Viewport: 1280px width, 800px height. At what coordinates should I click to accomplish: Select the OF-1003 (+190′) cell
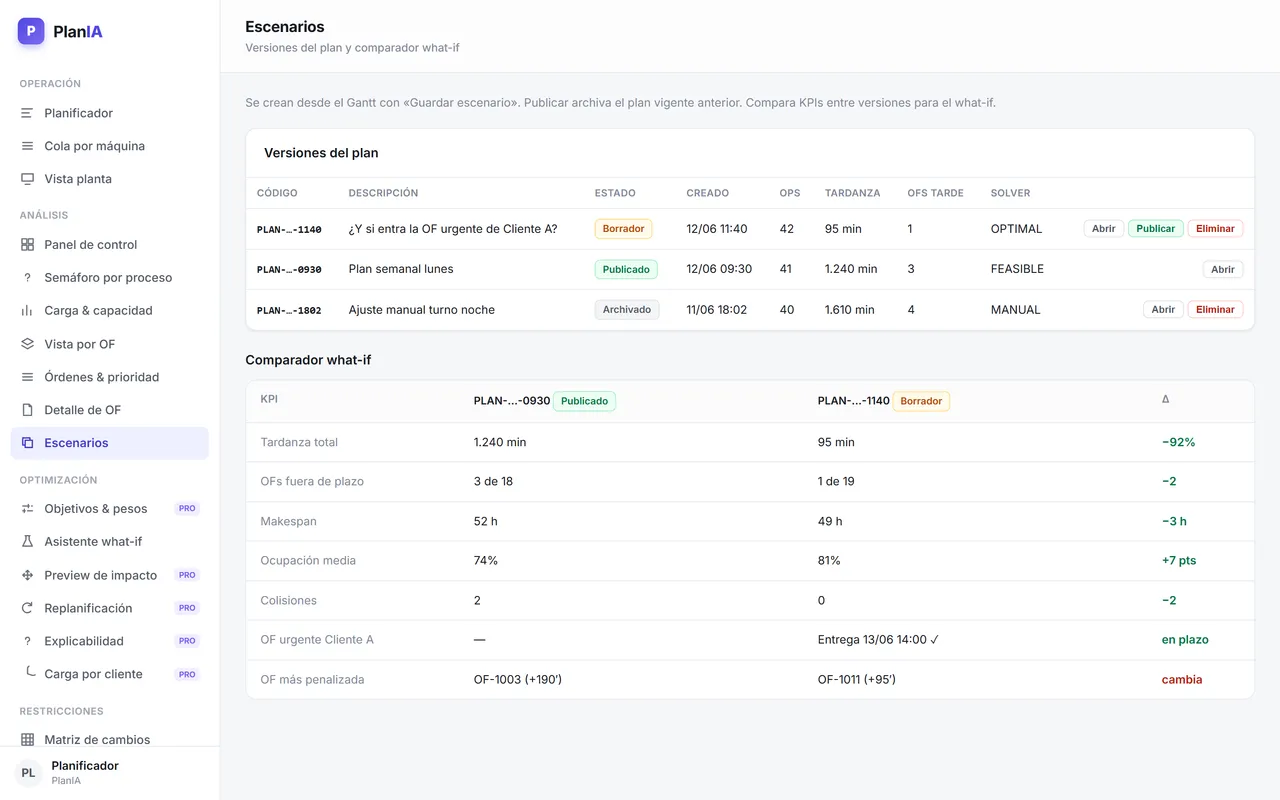pos(518,680)
